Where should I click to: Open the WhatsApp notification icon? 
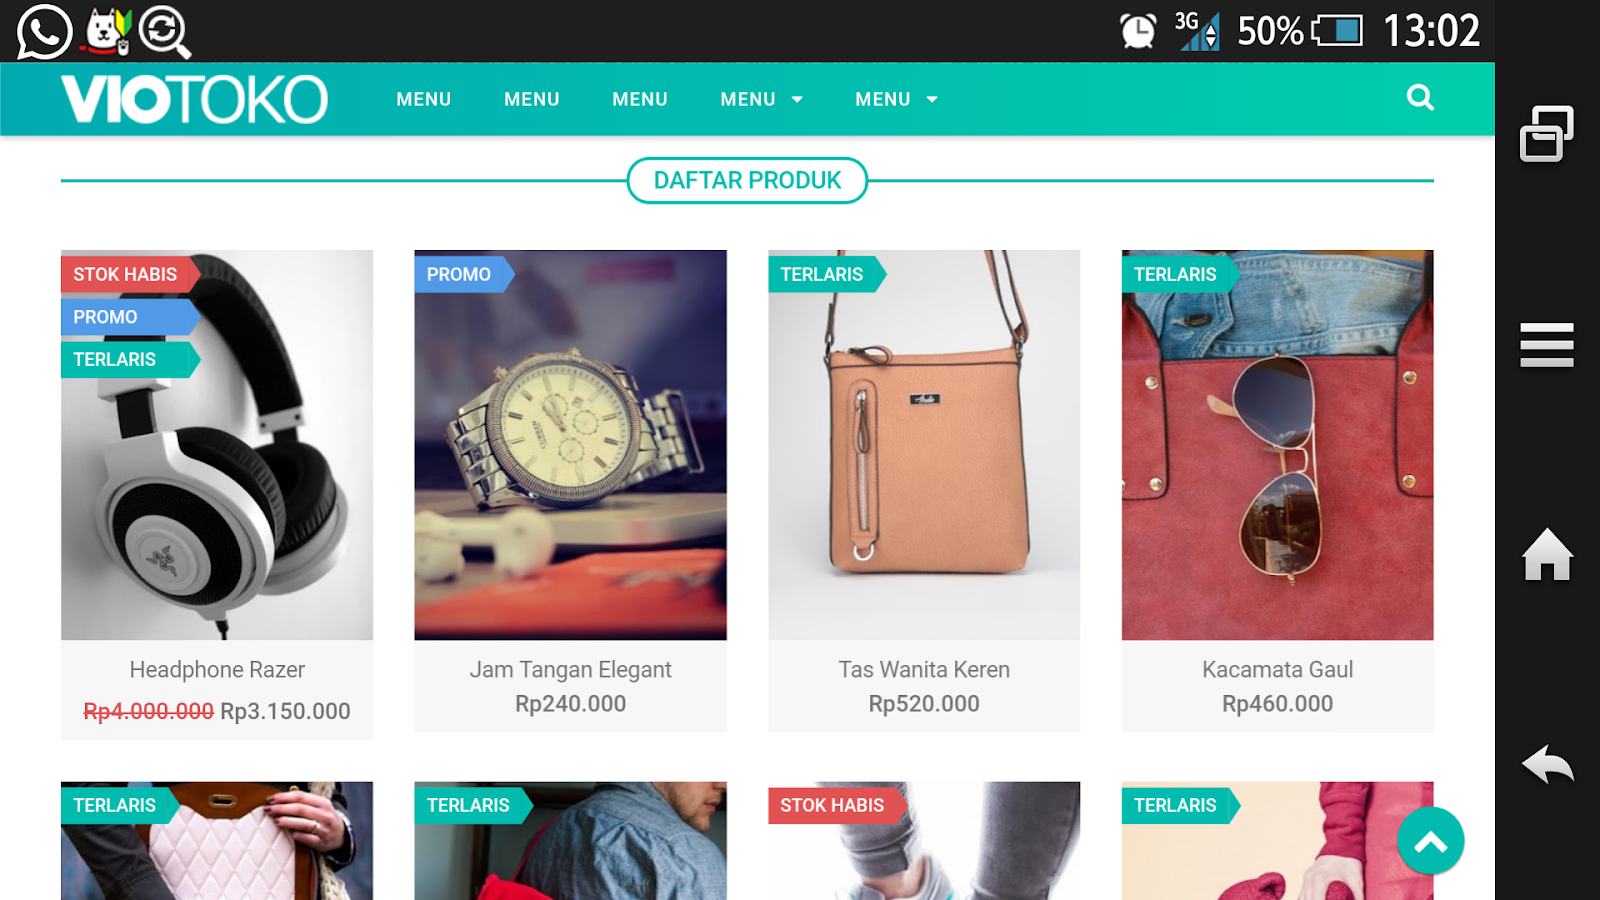pyautogui.click(x=44, y=31)
